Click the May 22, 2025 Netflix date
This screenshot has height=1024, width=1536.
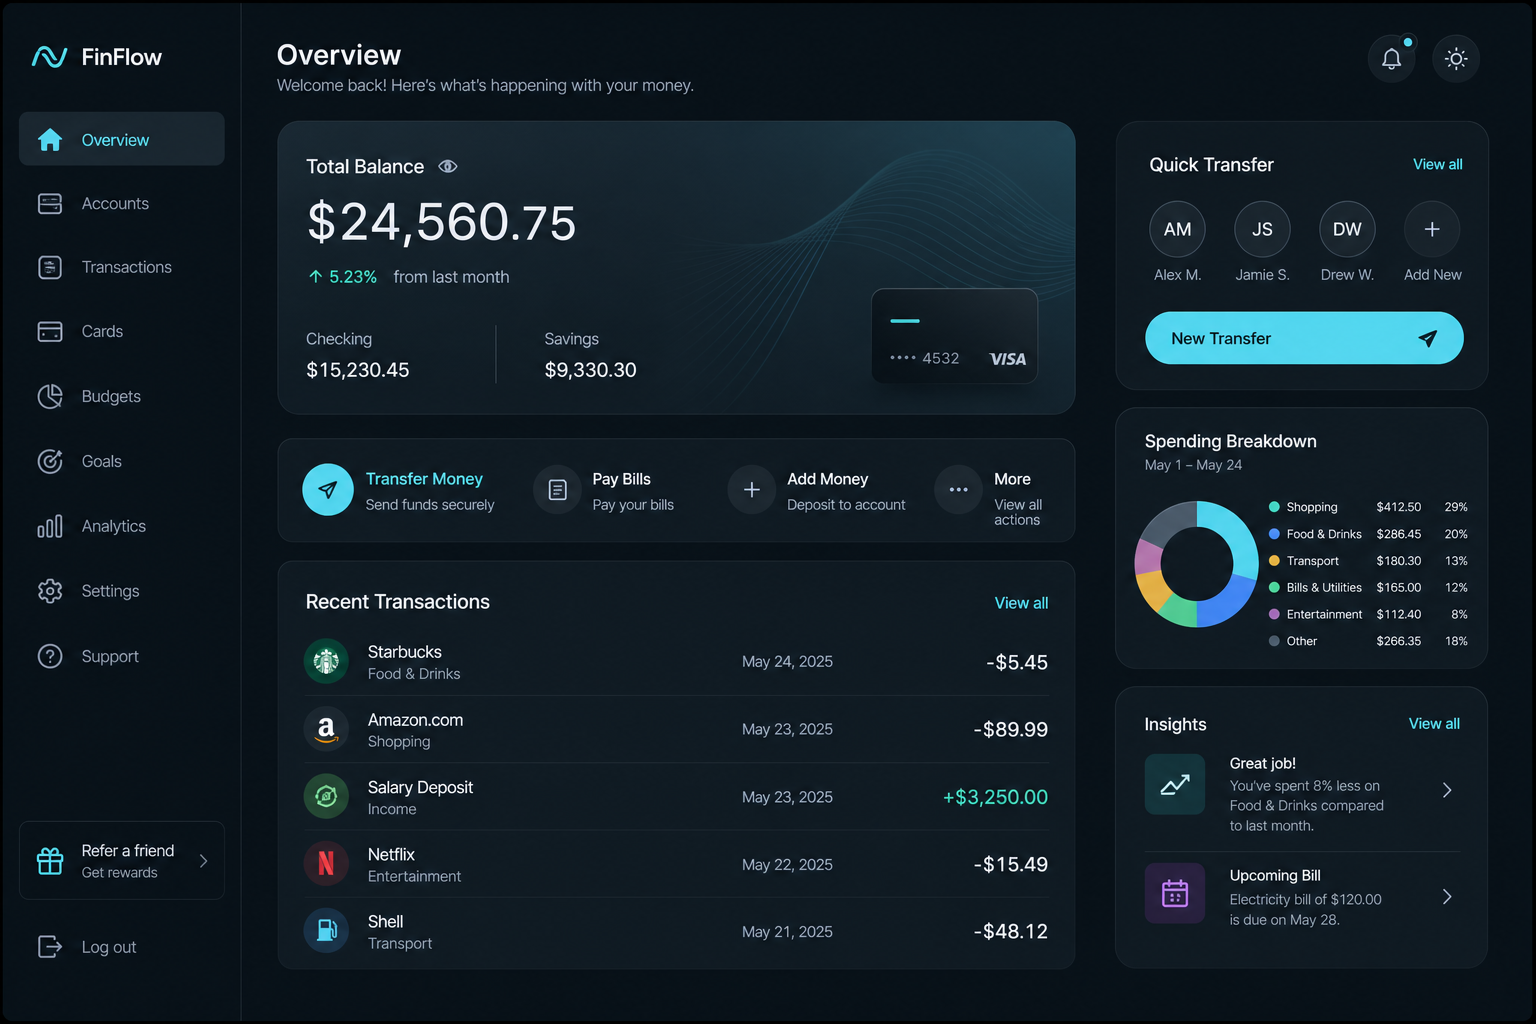[x=787, y=865]
